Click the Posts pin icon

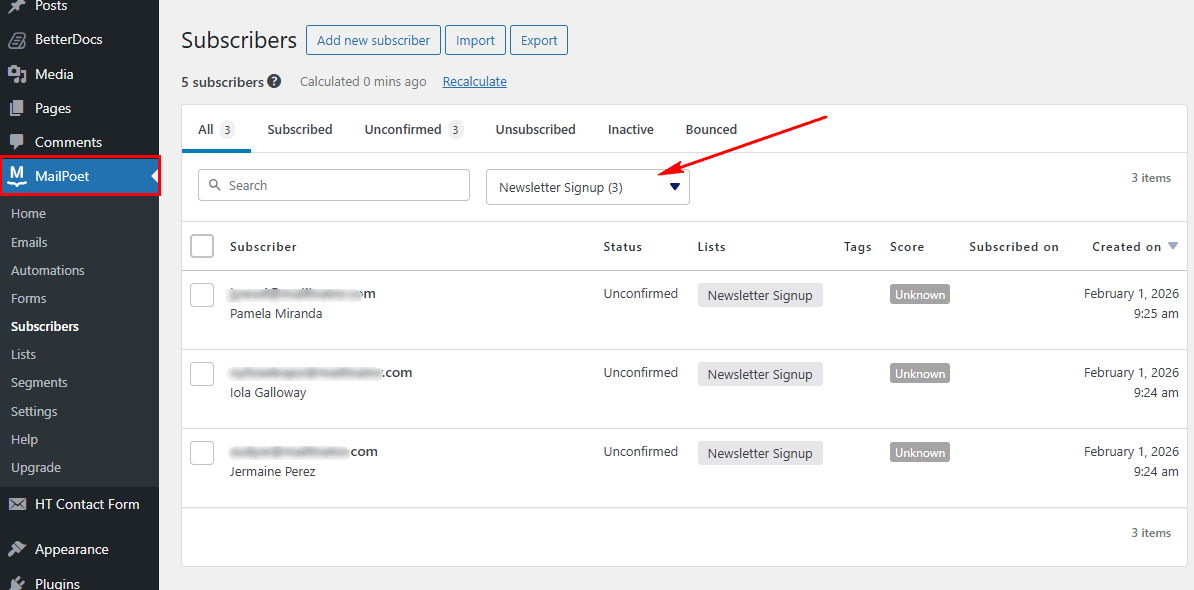(15, 7)
